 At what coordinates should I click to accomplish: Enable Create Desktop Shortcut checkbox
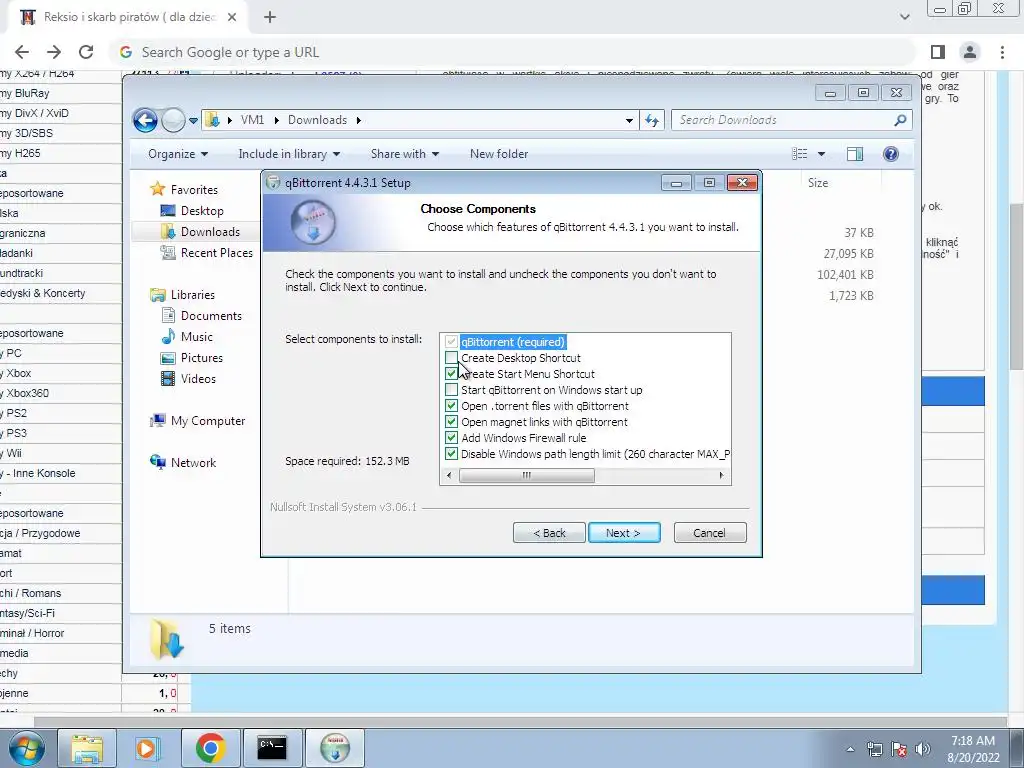[451, 358]
